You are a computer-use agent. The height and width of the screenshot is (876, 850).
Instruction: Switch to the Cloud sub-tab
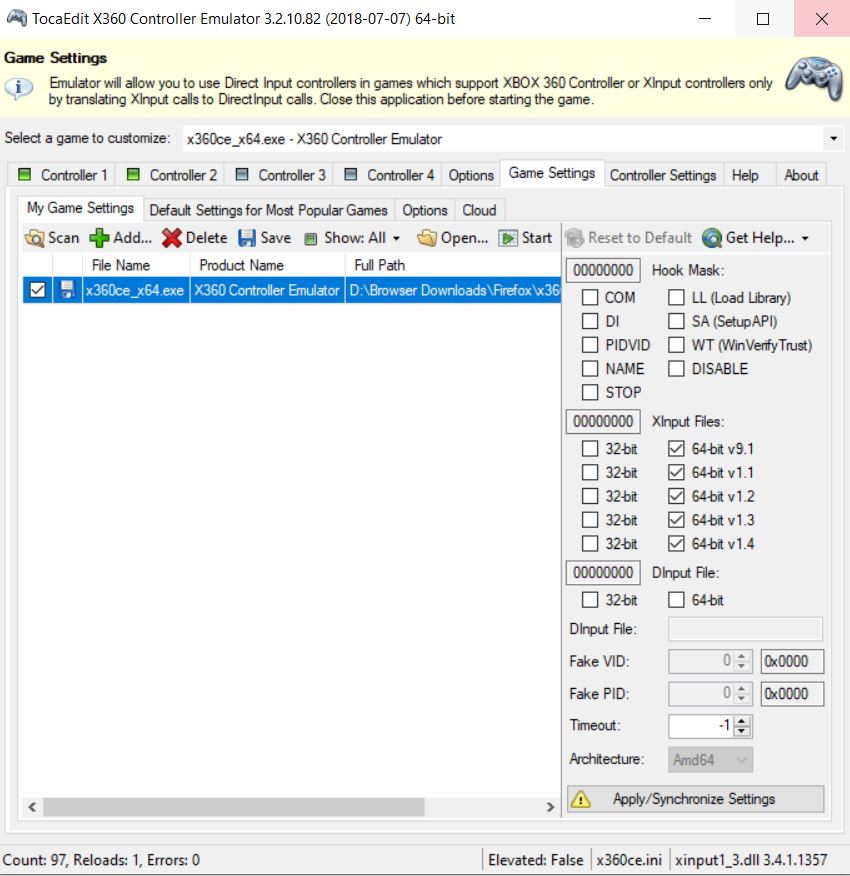(x=479, y=210)
